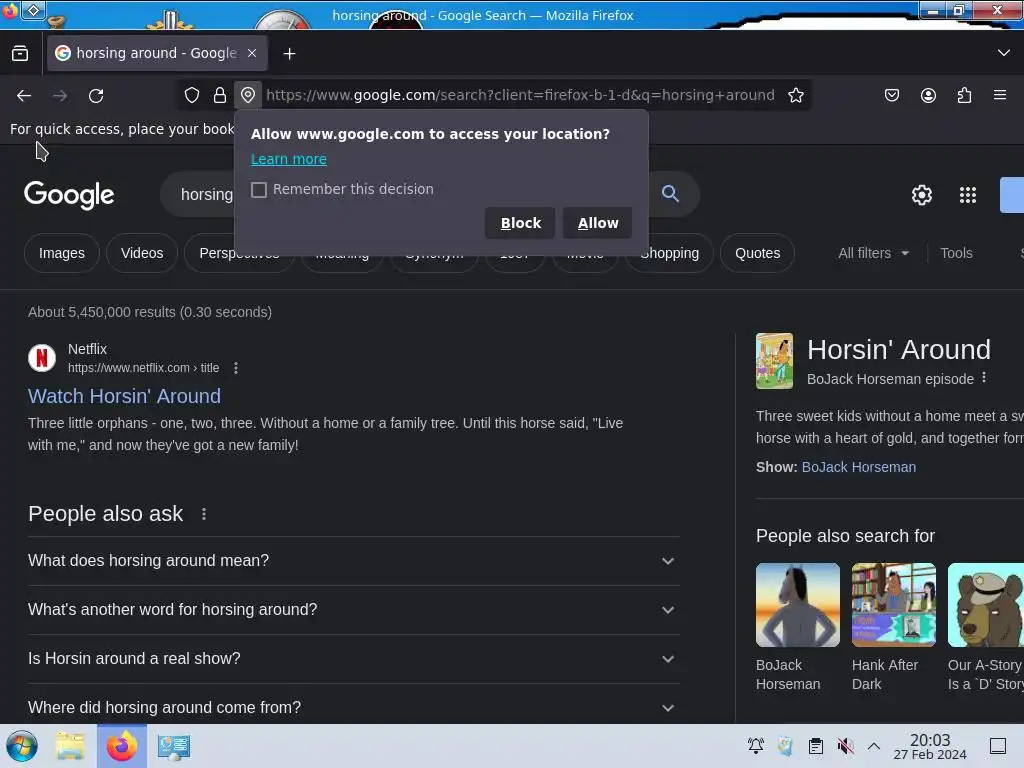Open Firefox View icon
The image size is (1024, 768).
(20, 54)
